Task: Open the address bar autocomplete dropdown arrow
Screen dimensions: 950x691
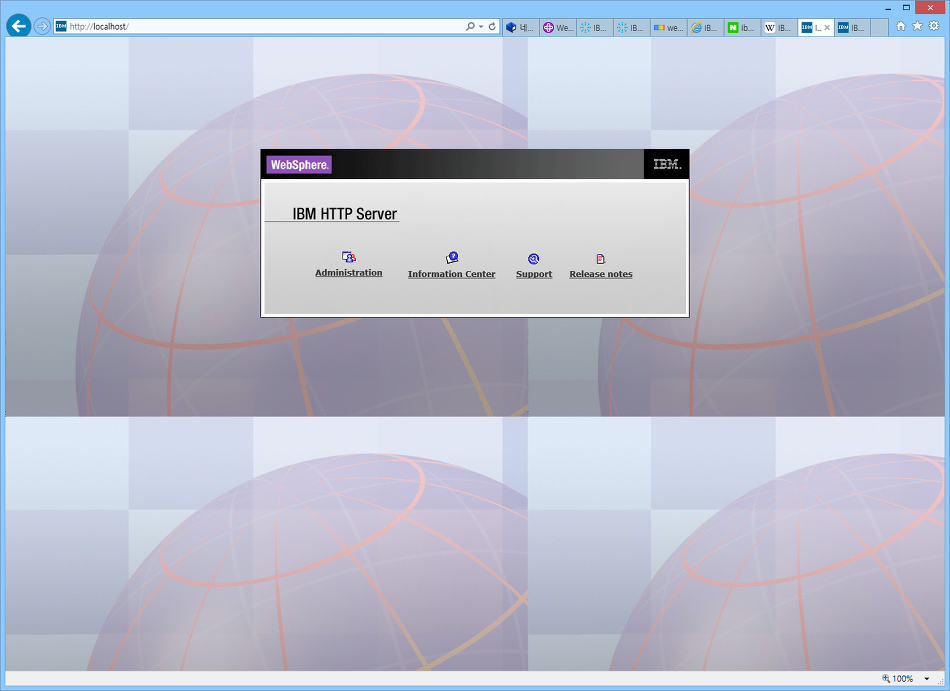Action: click(x=481, y=27)
